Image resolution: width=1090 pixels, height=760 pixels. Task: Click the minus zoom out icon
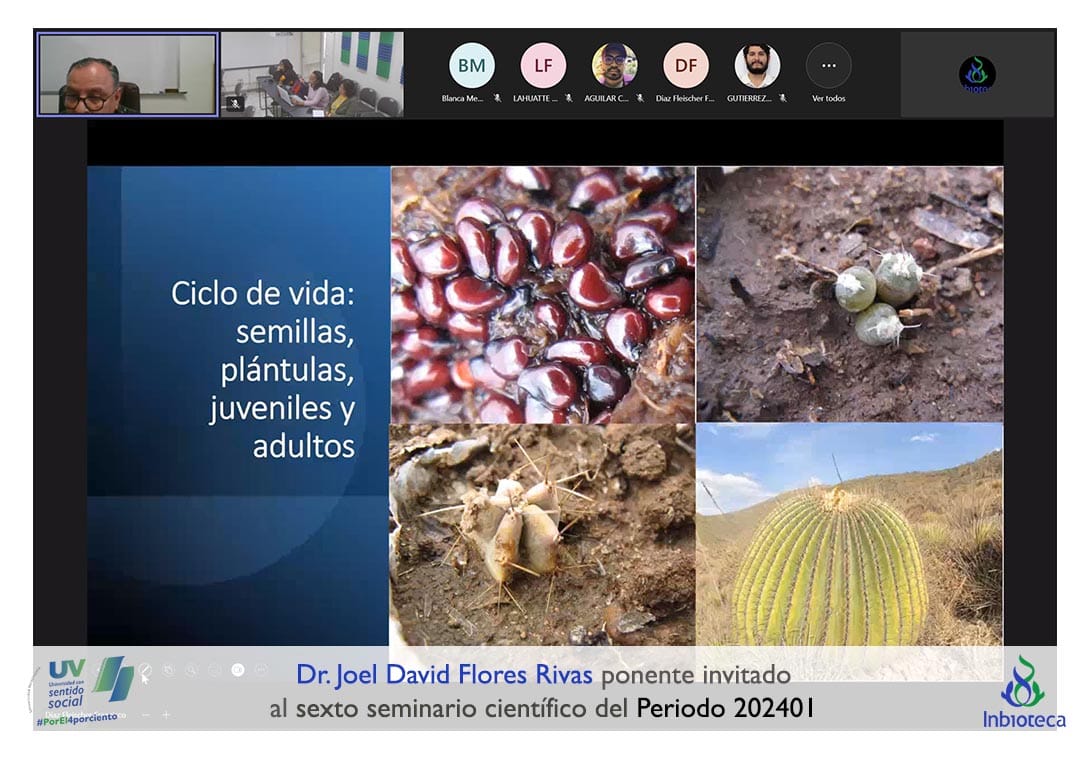(x=146, y=714)
